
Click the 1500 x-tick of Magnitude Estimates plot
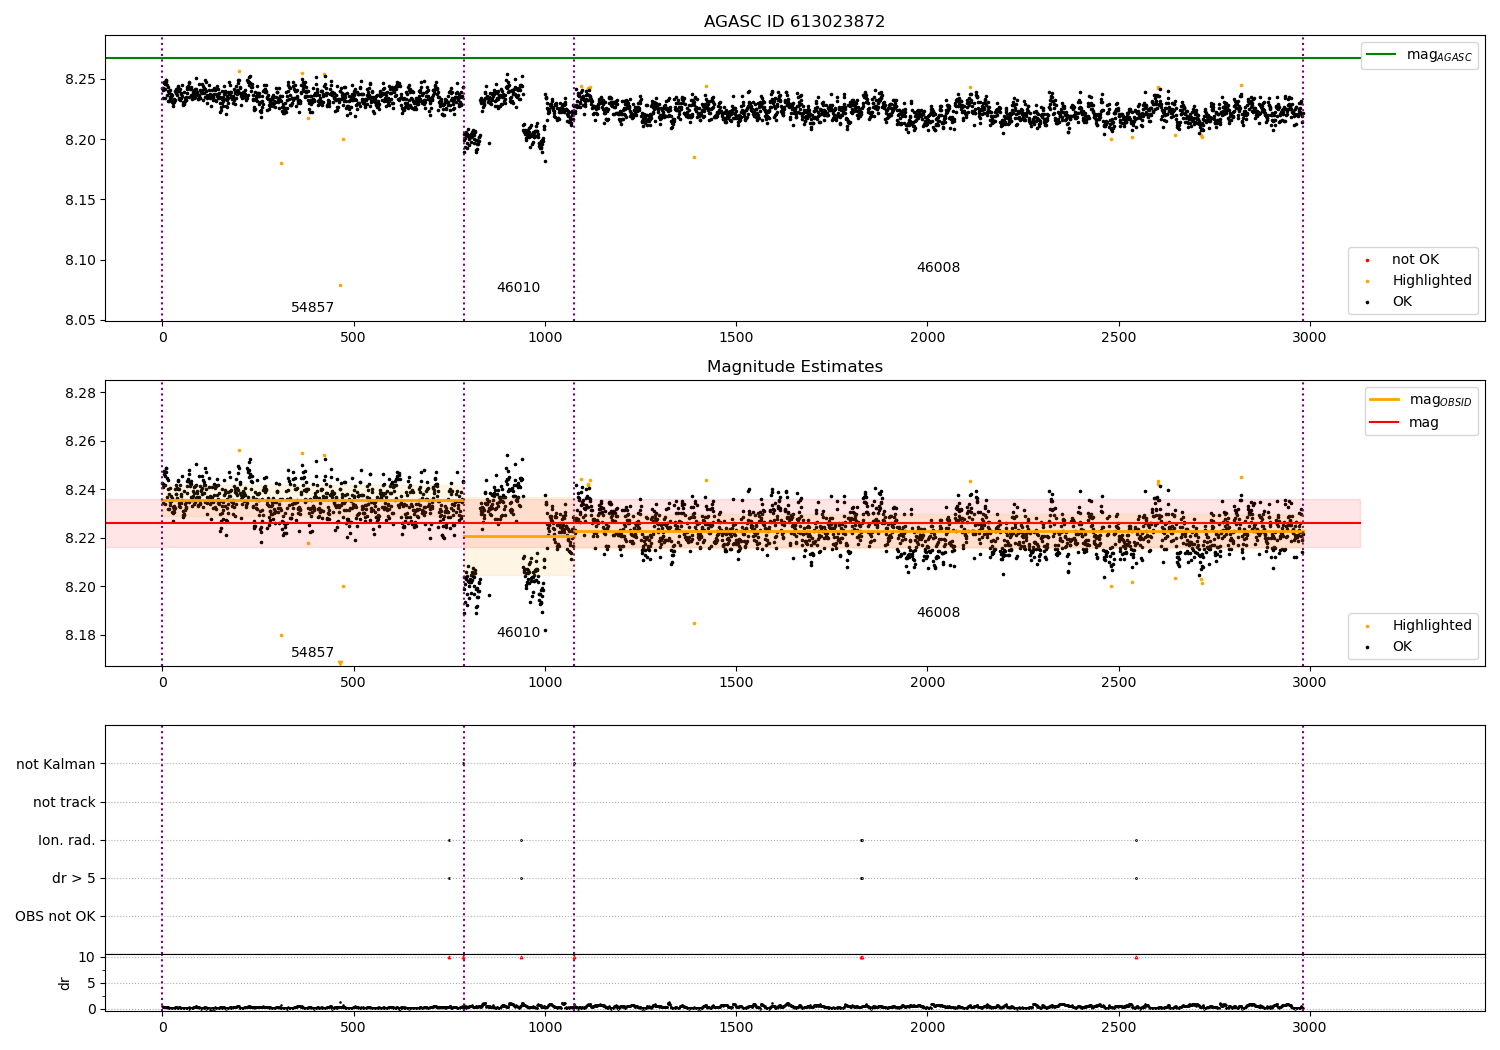(x=736, y=683)
